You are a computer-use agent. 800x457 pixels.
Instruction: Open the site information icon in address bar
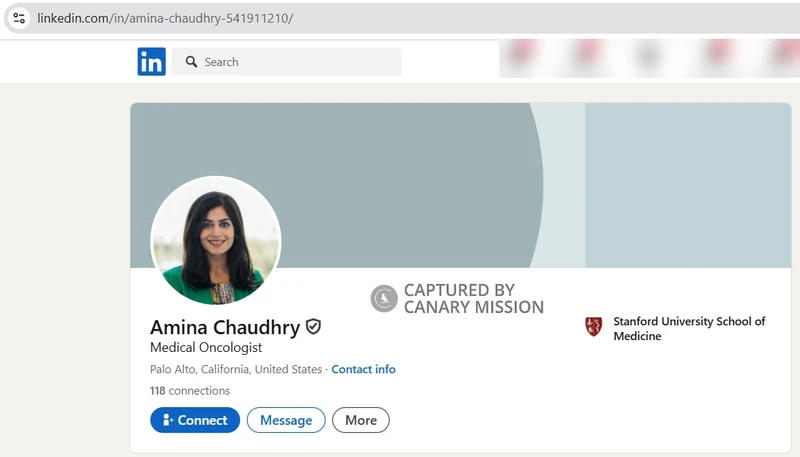point(19,18)
